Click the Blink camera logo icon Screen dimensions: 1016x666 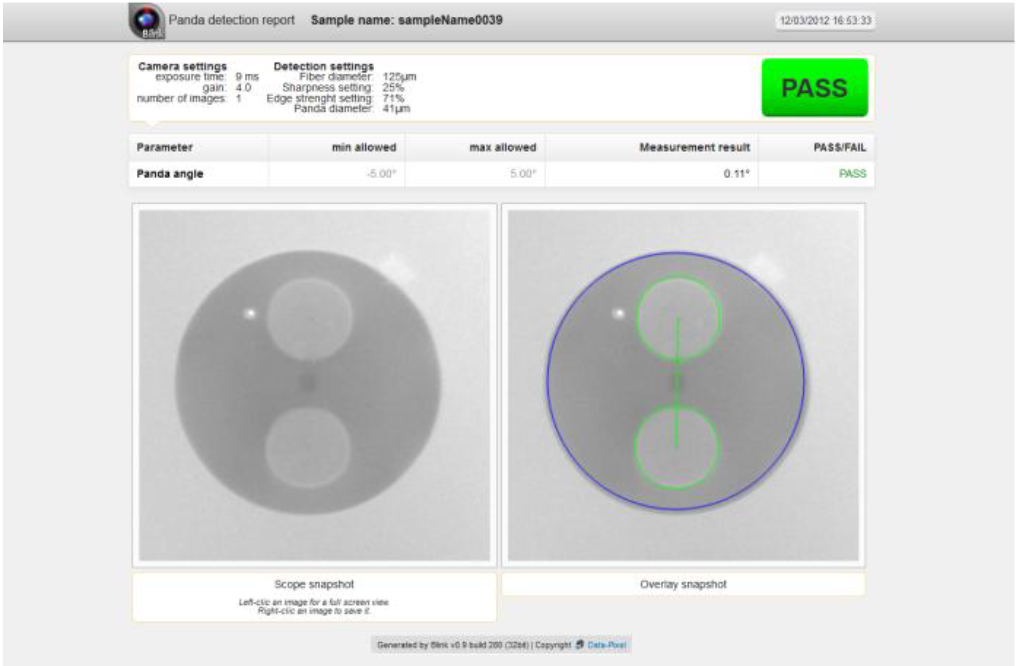pos(146,21)
